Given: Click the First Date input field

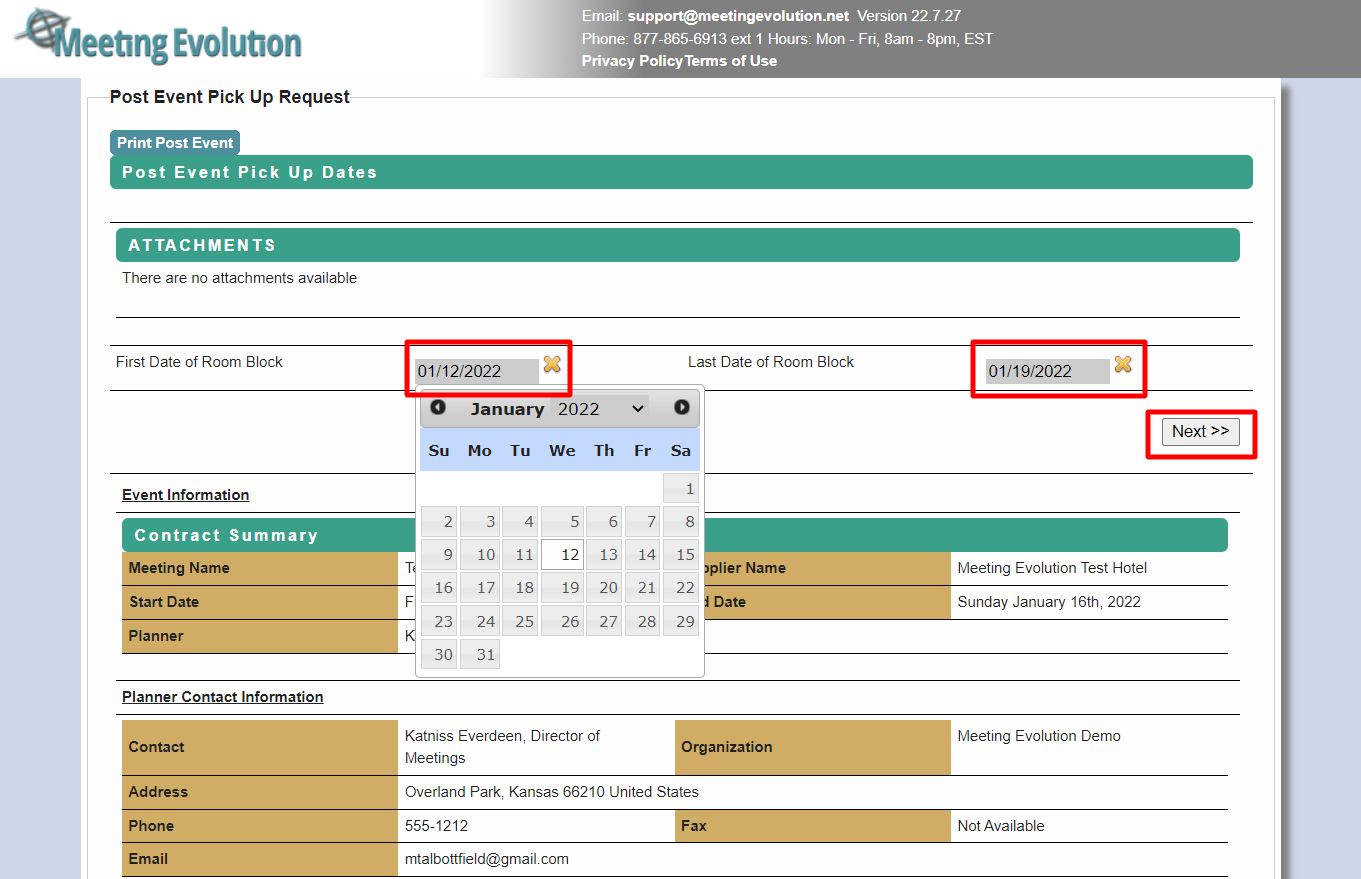Looking at the screenshot, I should pos(476,371).
